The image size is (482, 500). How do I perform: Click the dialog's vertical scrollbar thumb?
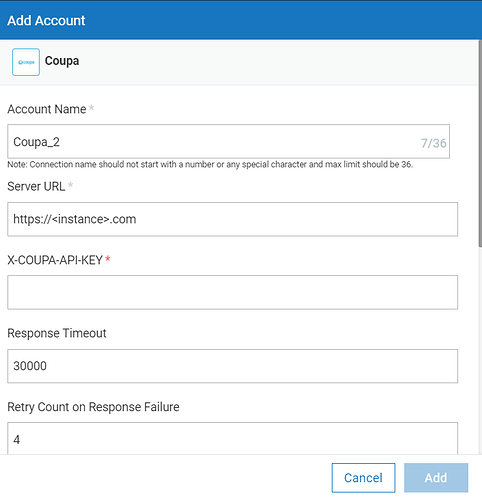click(480, 143)
